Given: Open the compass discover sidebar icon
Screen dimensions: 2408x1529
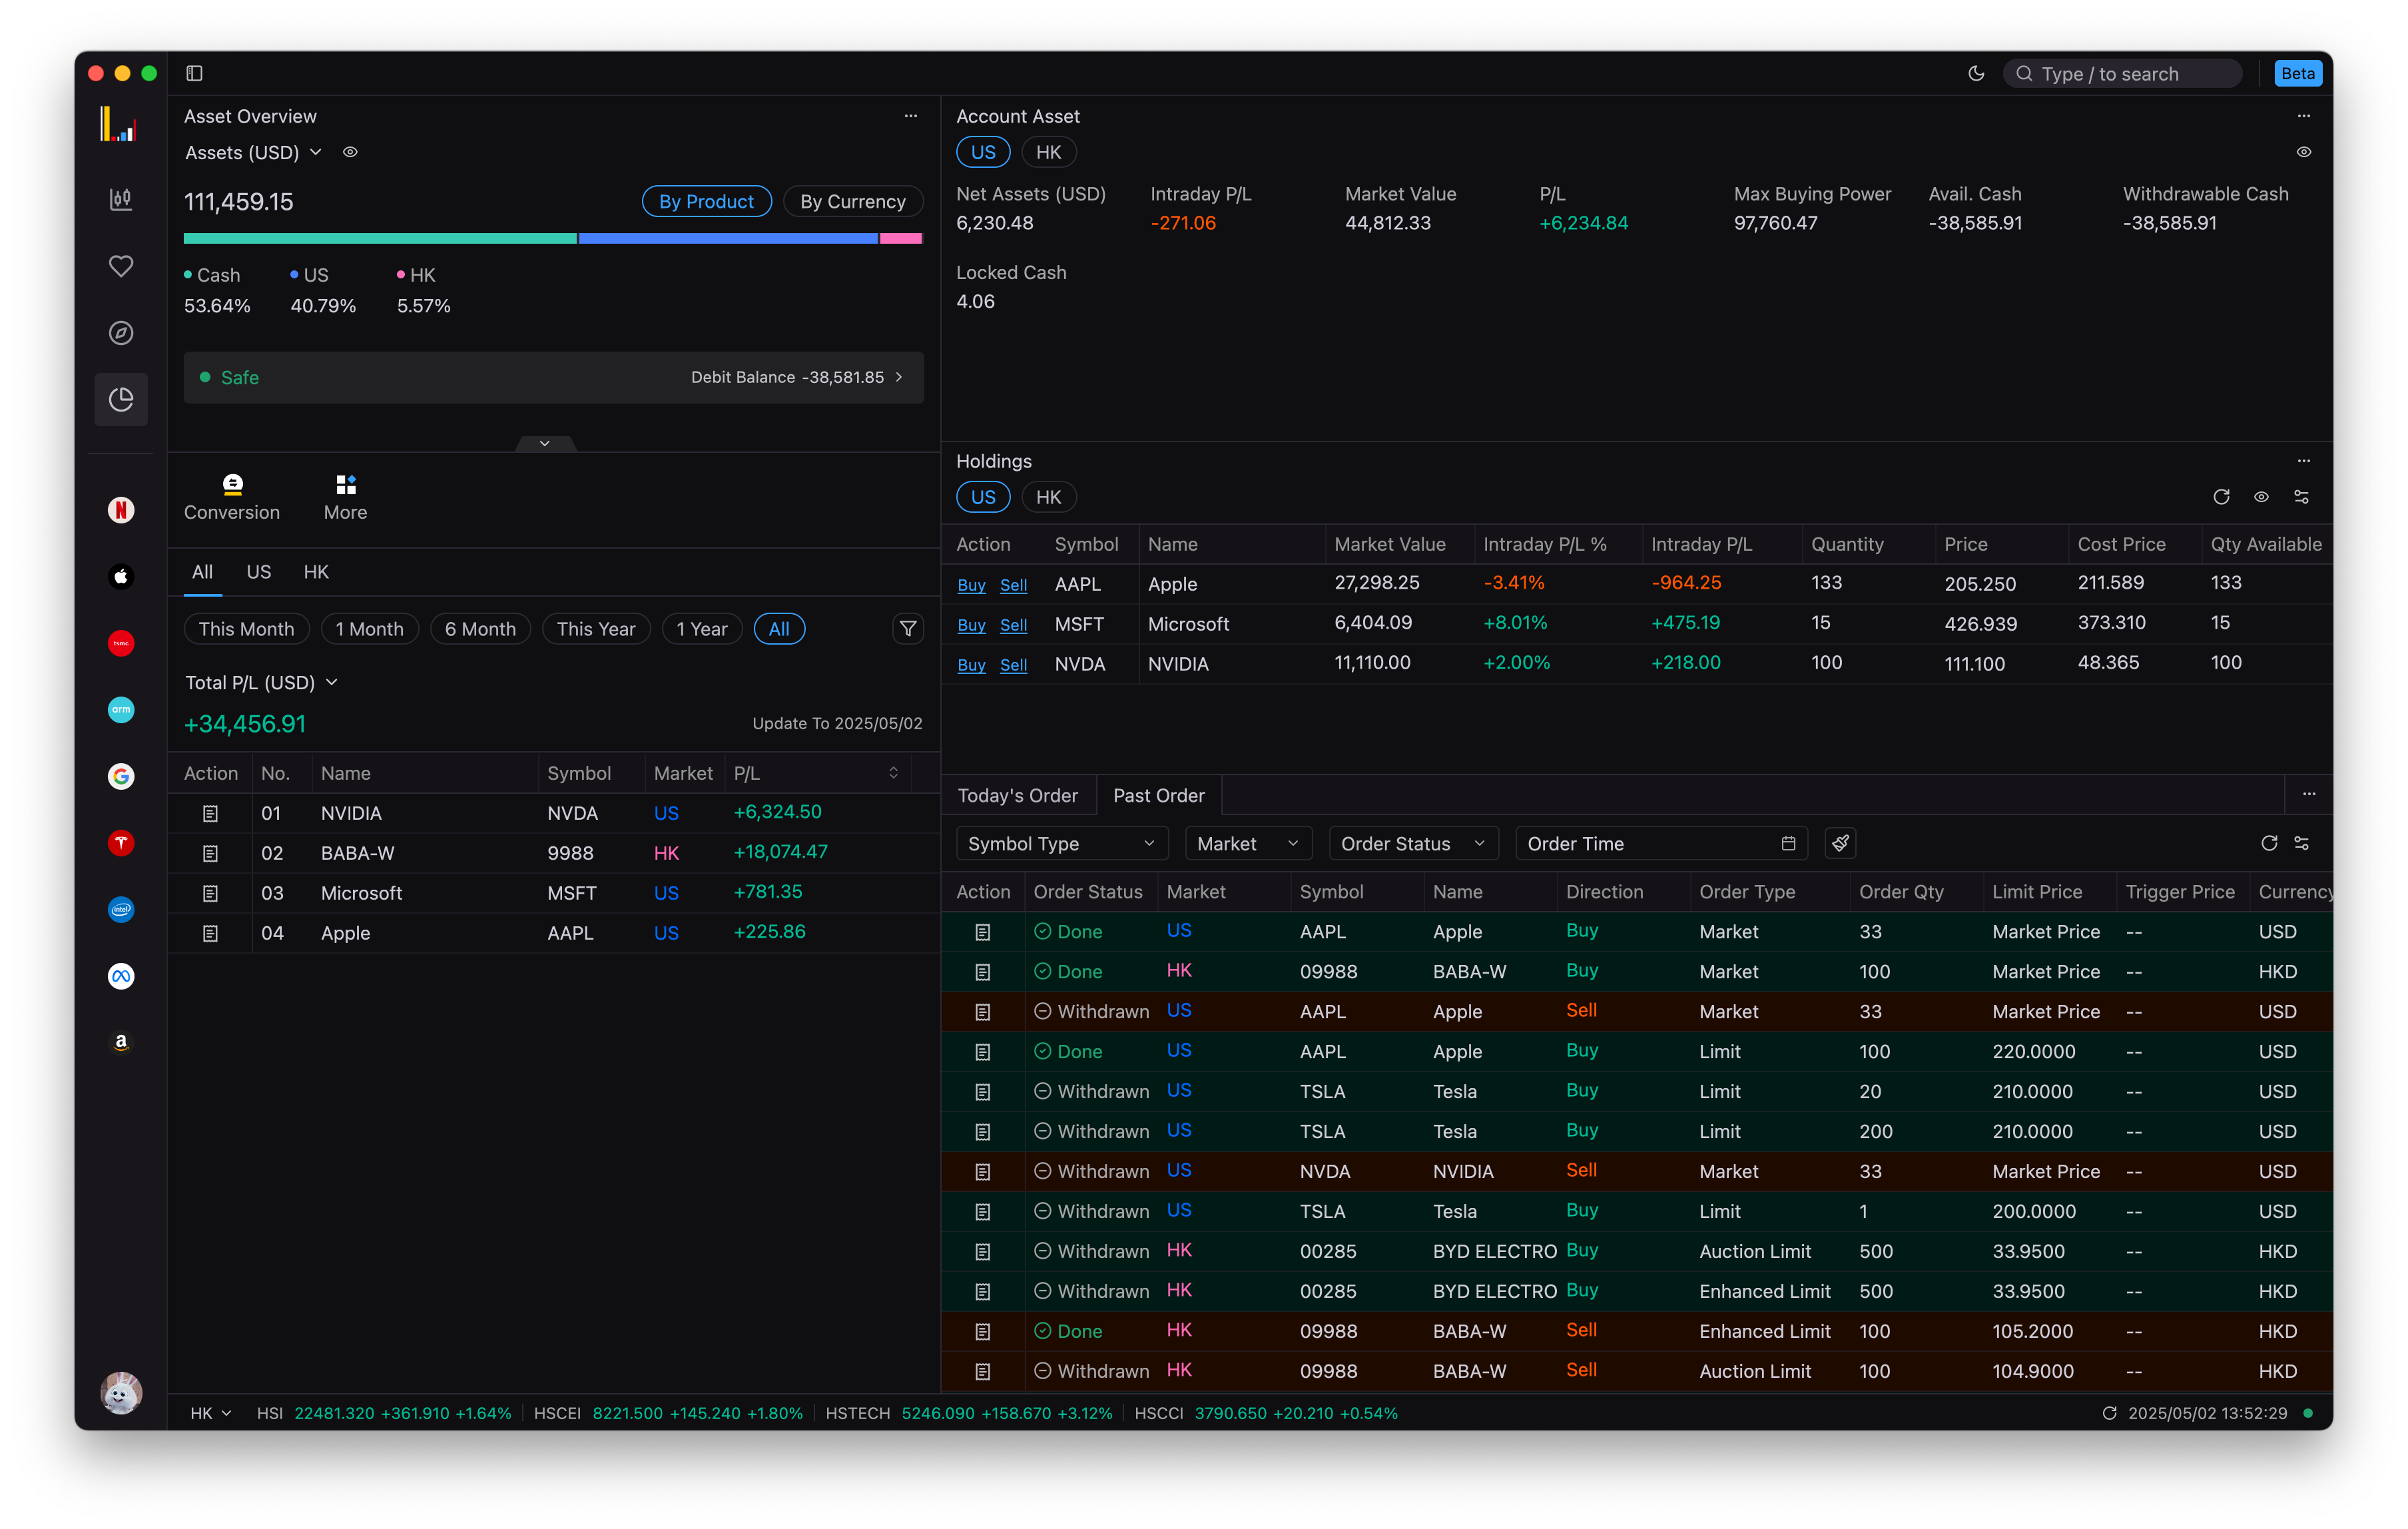Looking at the screenshot, I should coord(121,333).
